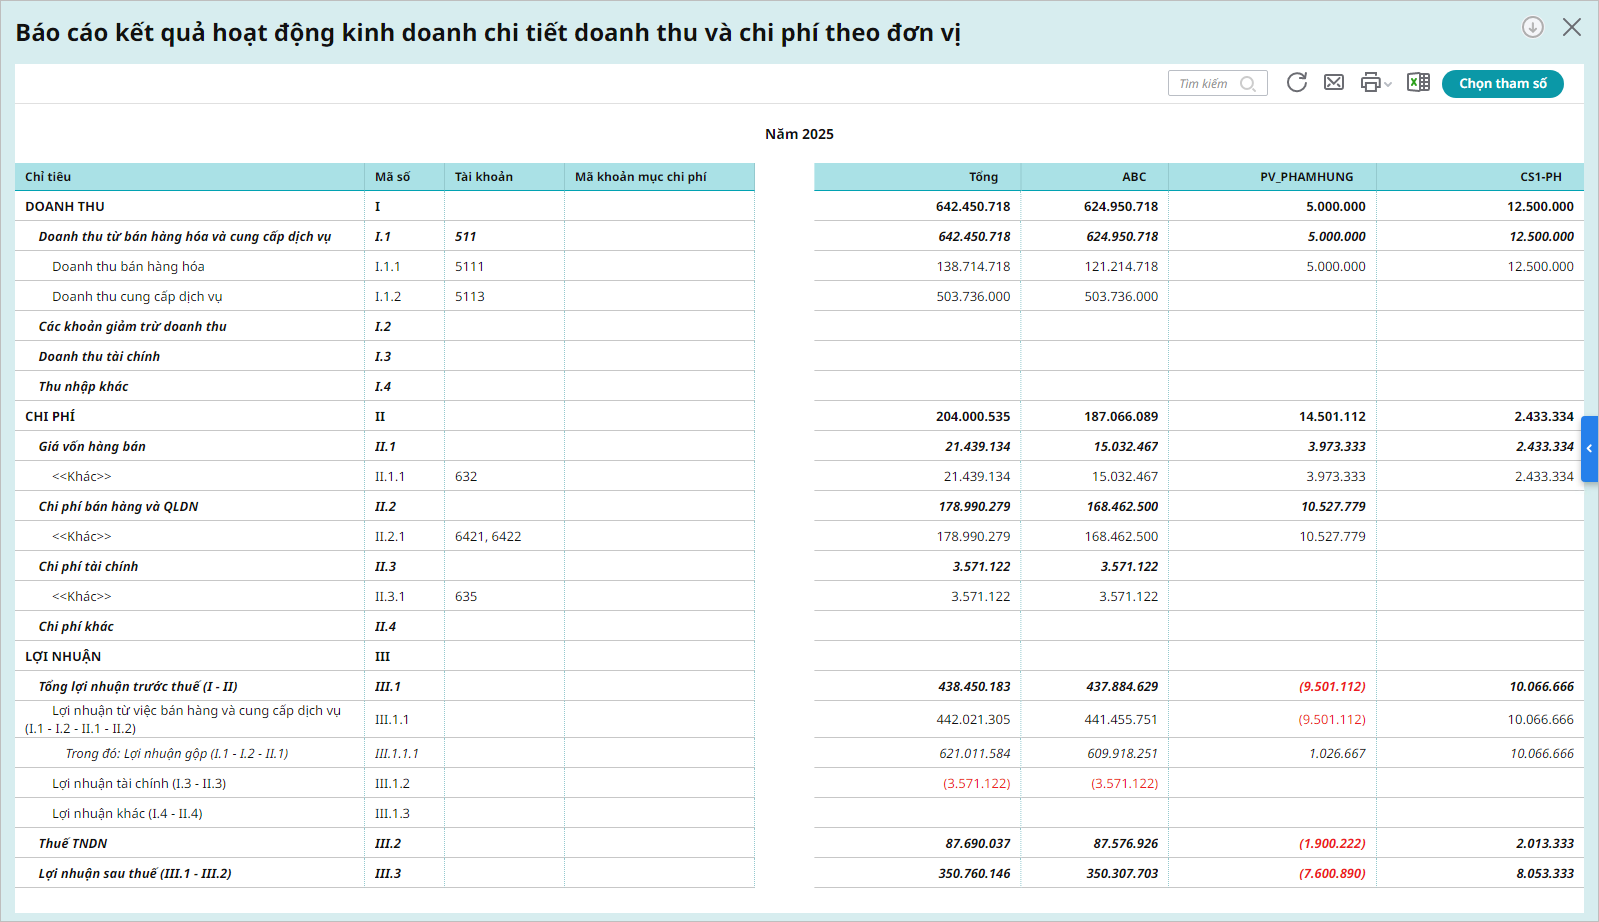Image resolution: width=1599 pixels, height=922 pixels.
Task: Click the Tổng column header
Action: click(982, 177)
